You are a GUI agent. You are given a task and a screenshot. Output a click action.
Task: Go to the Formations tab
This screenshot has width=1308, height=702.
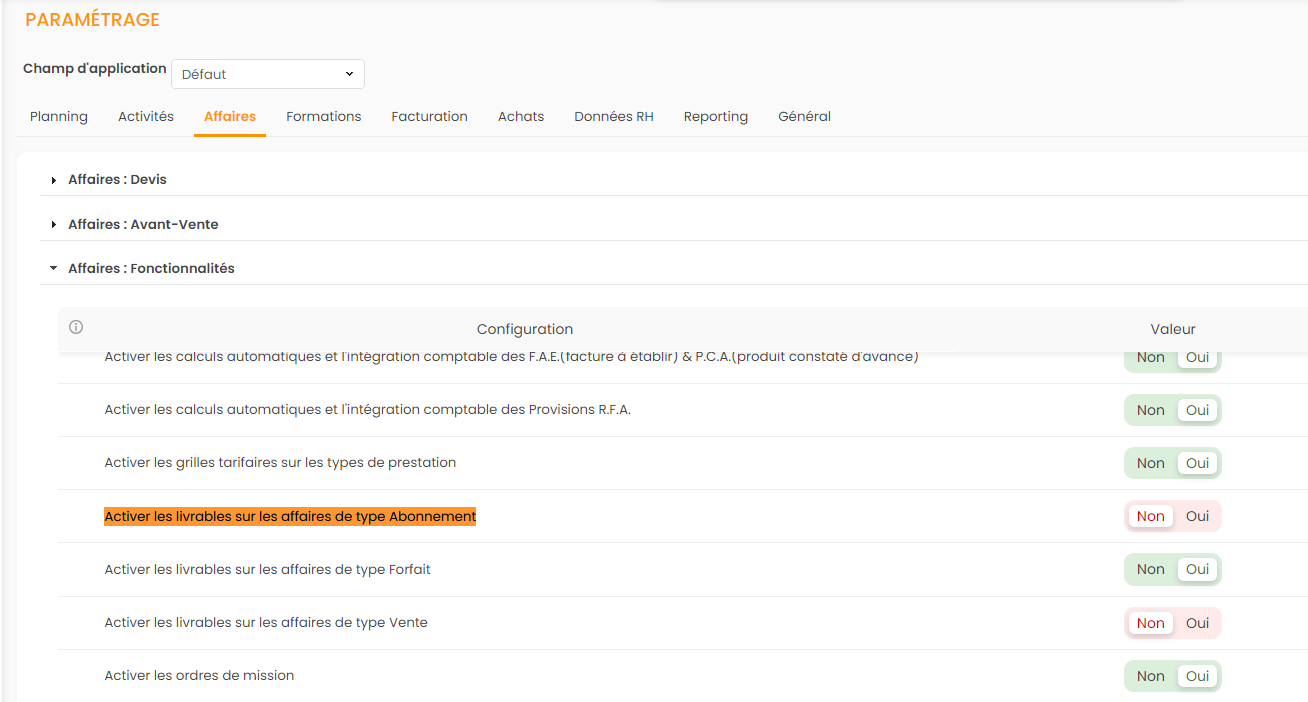(323, 117)
